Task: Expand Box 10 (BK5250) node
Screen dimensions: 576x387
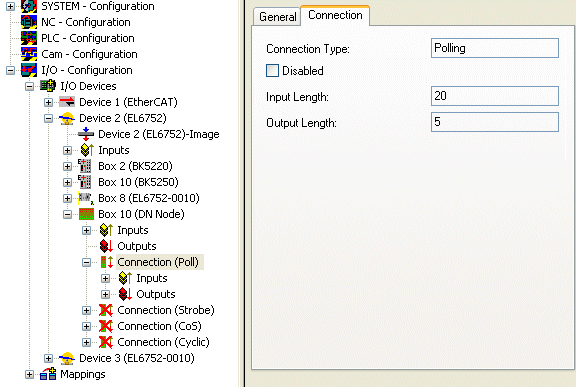Action: coord(67,182)
